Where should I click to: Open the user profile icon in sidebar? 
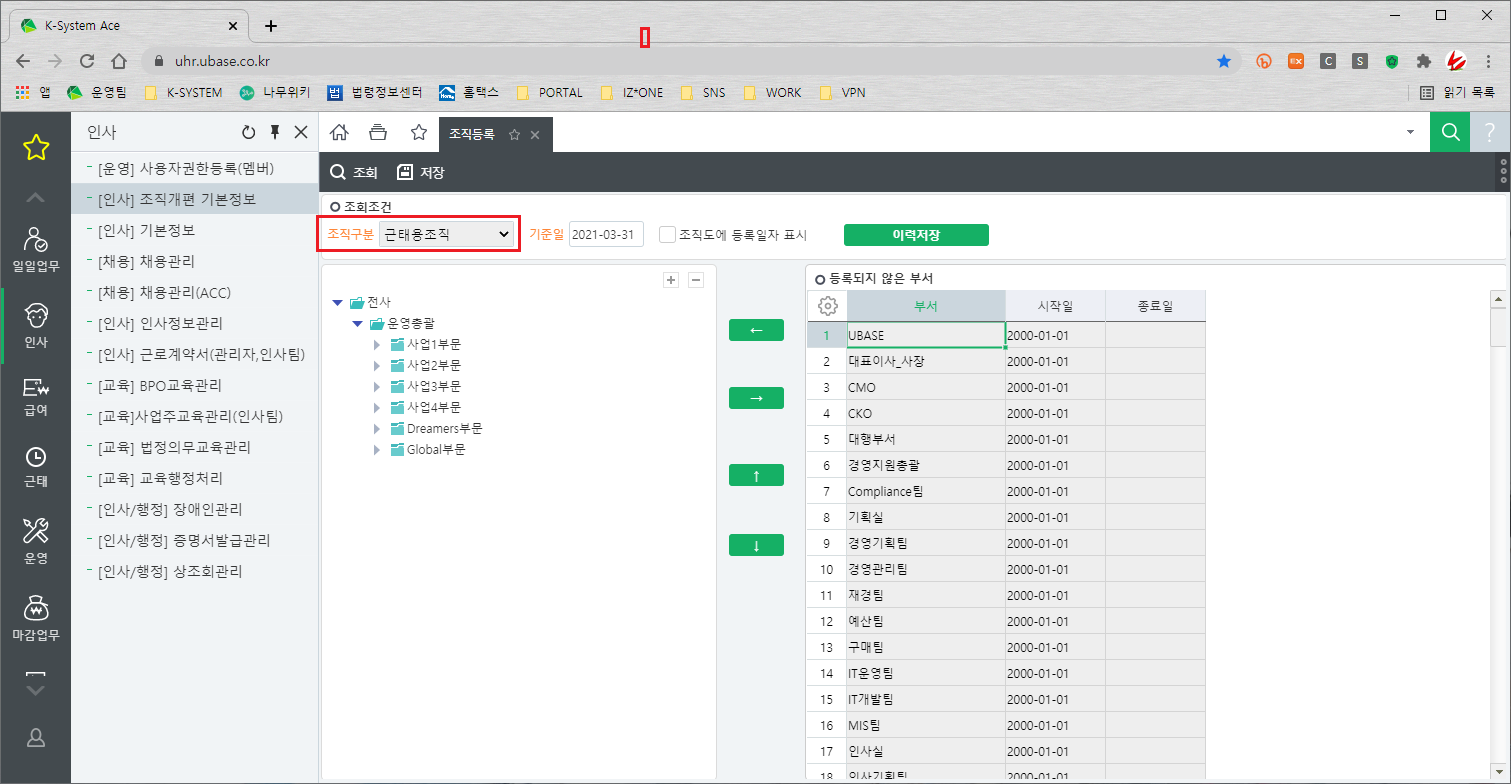pyautogui.click(x=36, y=738)
